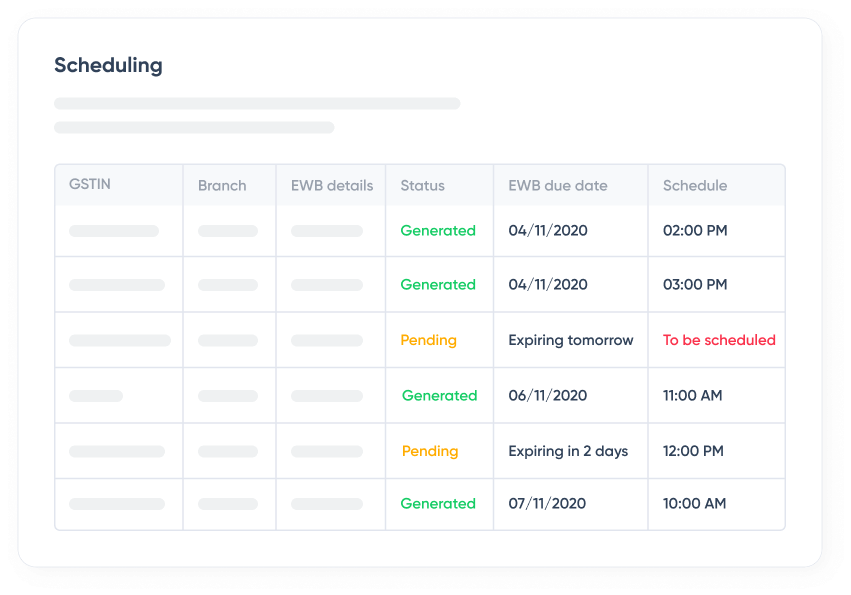Click the Scheduling heading
Screen dimensions: 851x595
(x=108, y=66)
